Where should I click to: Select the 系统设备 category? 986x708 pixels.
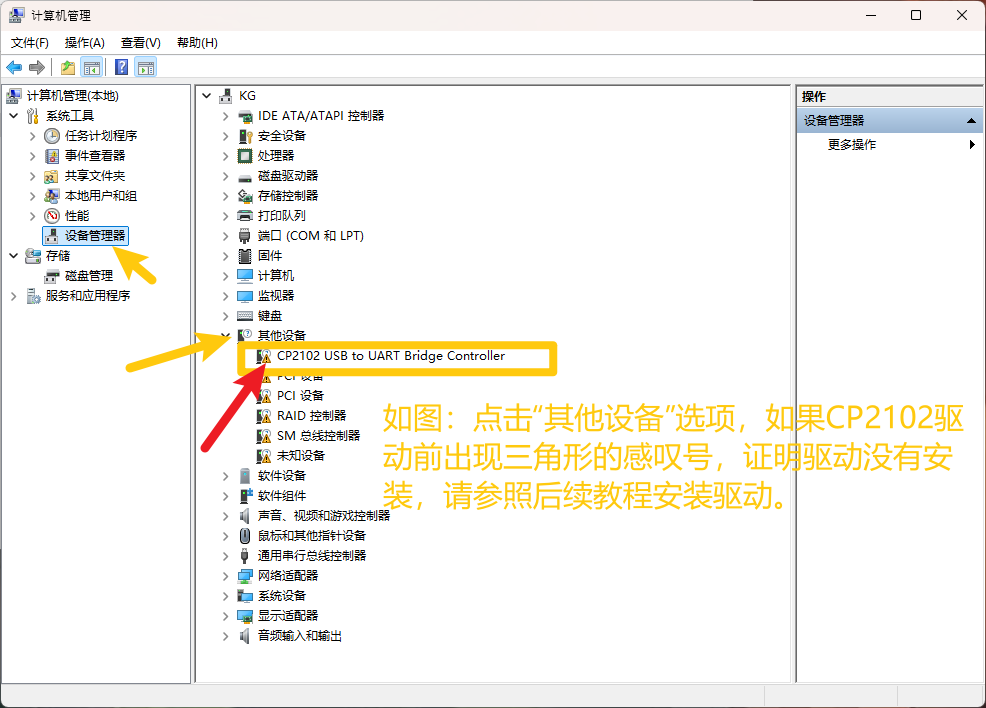tap(282, 596)
